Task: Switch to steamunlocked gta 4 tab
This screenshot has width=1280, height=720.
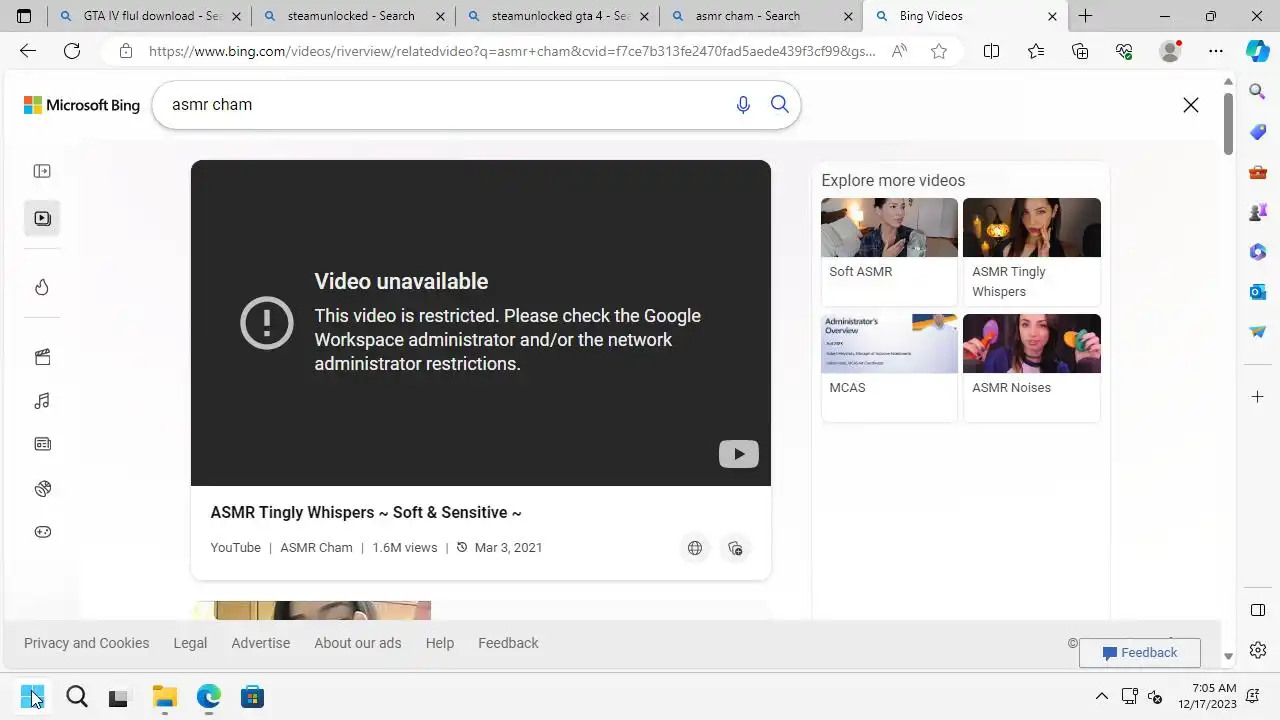Action: tap(557, 16)
